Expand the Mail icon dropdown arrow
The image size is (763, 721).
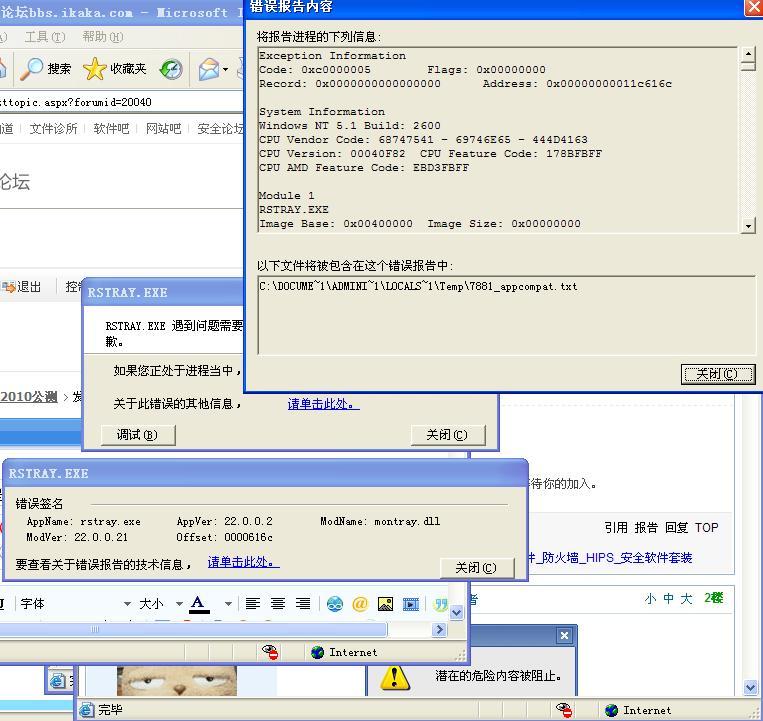coord(225,70)
